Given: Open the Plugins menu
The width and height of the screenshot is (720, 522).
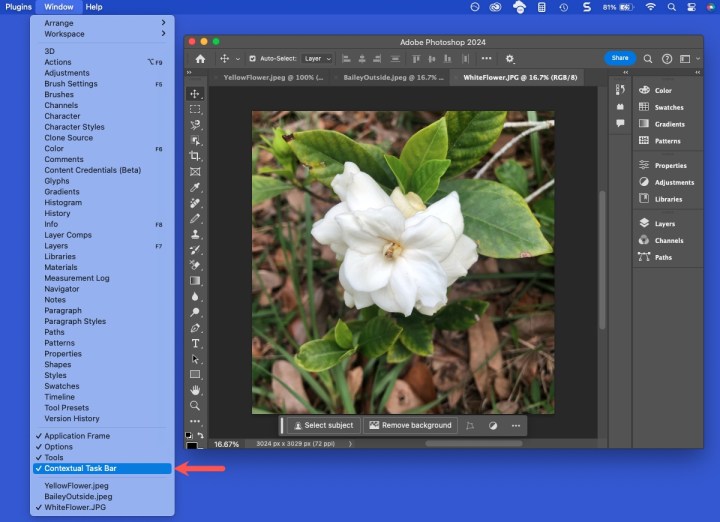Looking at the screenshot, I should (x=18, y=7).
